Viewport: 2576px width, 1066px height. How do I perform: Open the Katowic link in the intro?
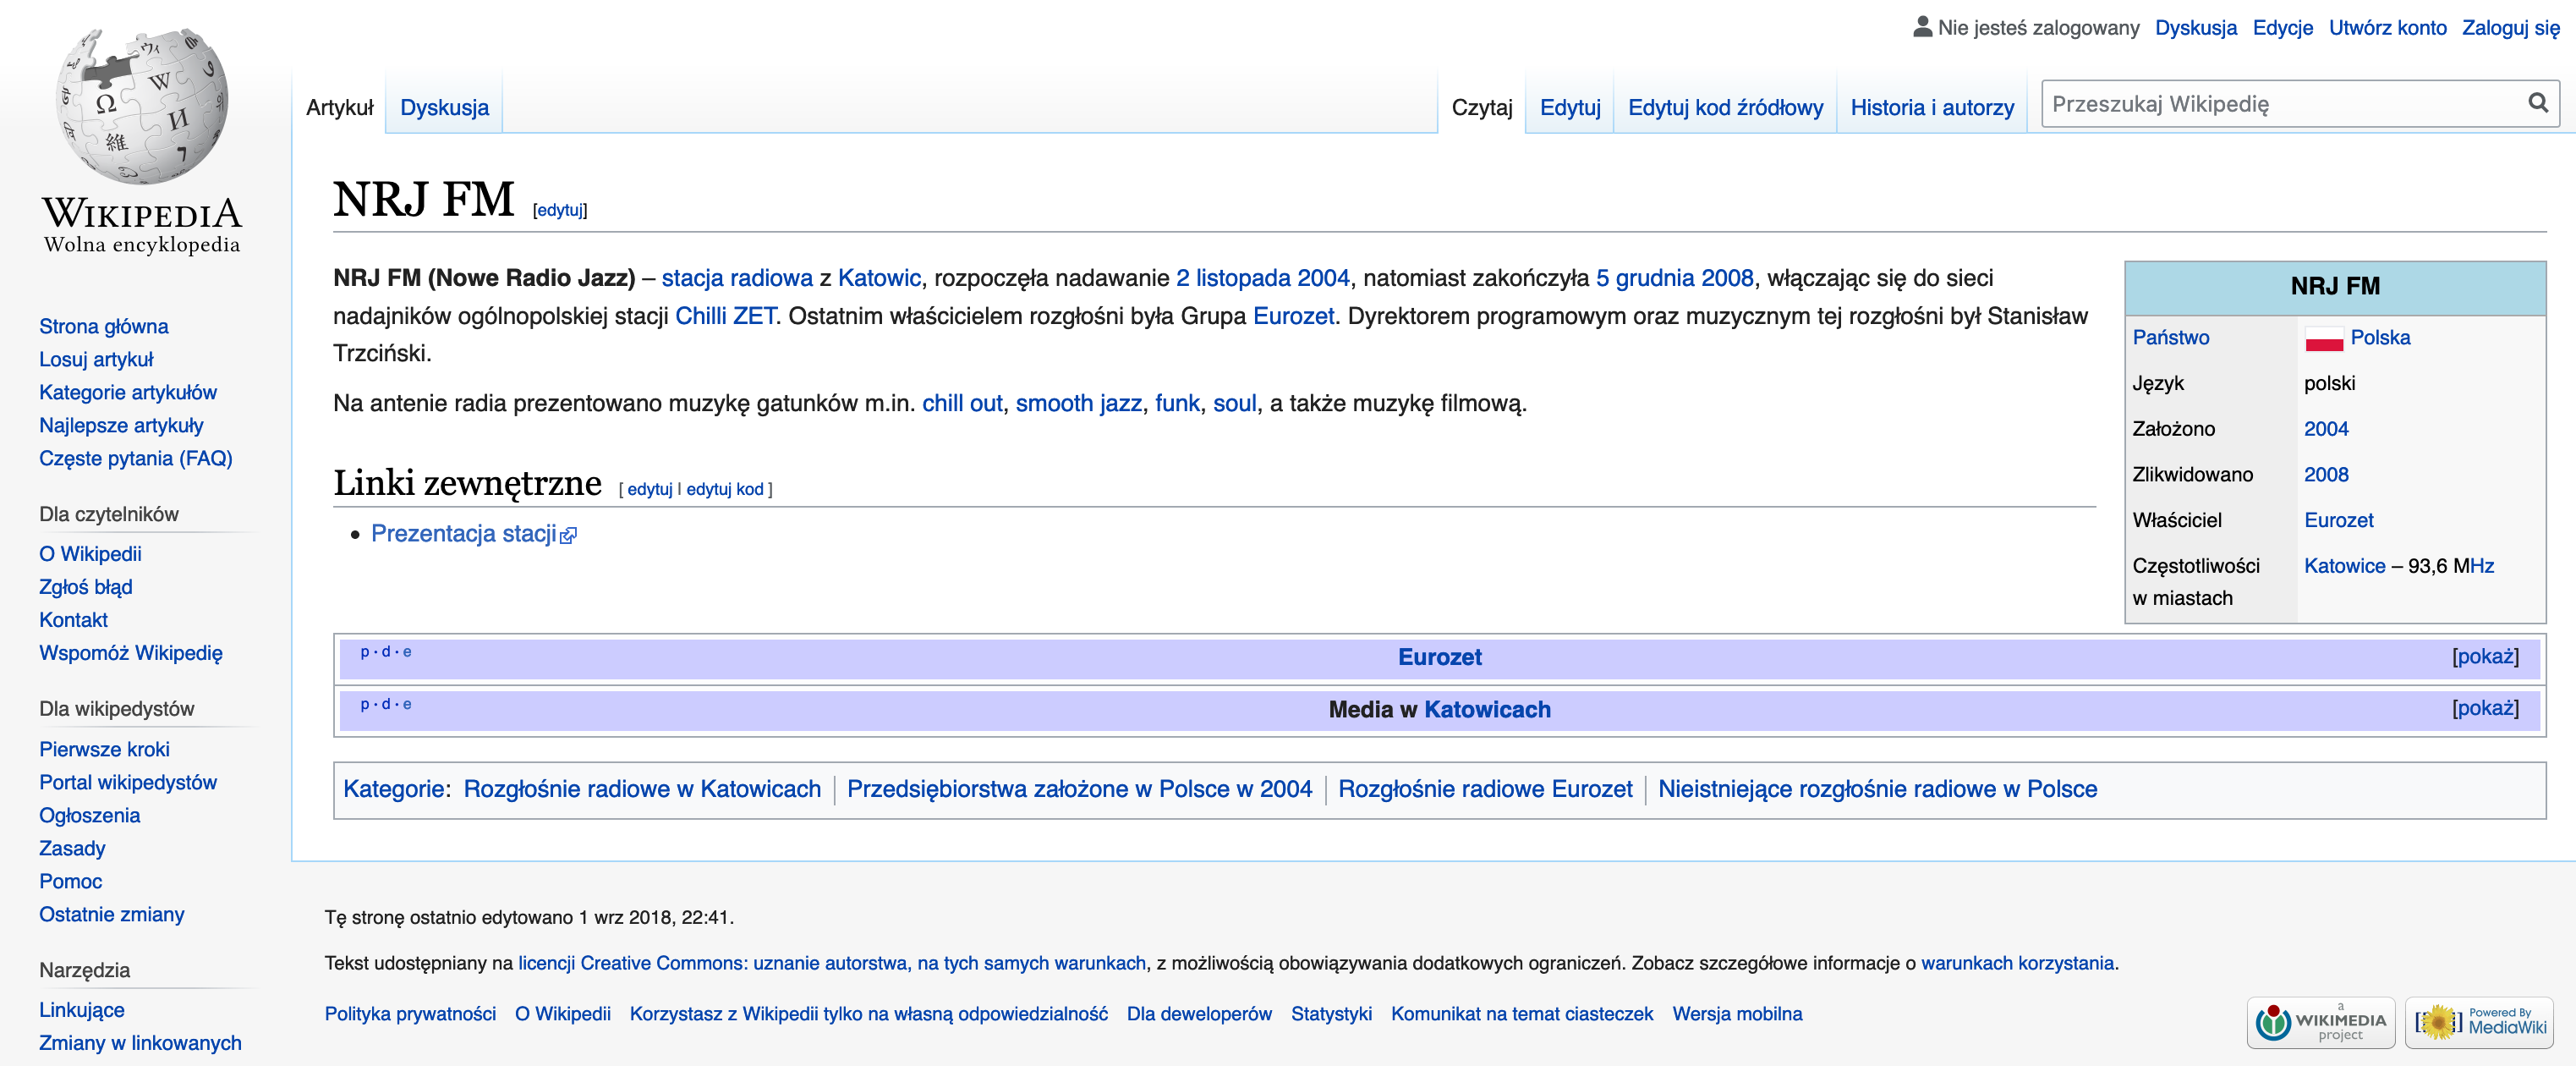pyautogui.click(x=879, y=278)
